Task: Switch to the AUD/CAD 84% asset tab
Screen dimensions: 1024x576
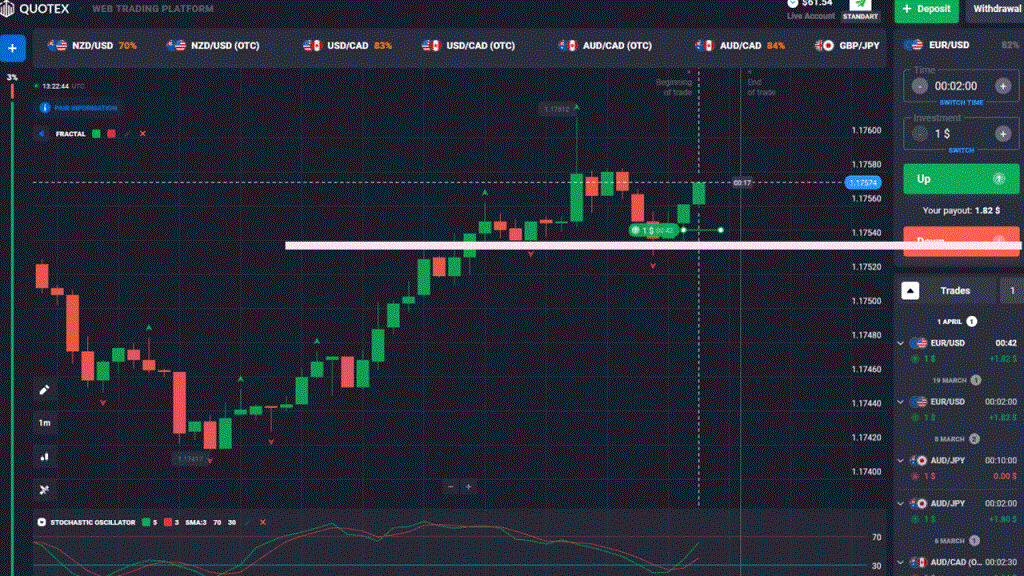Action: 741,46
